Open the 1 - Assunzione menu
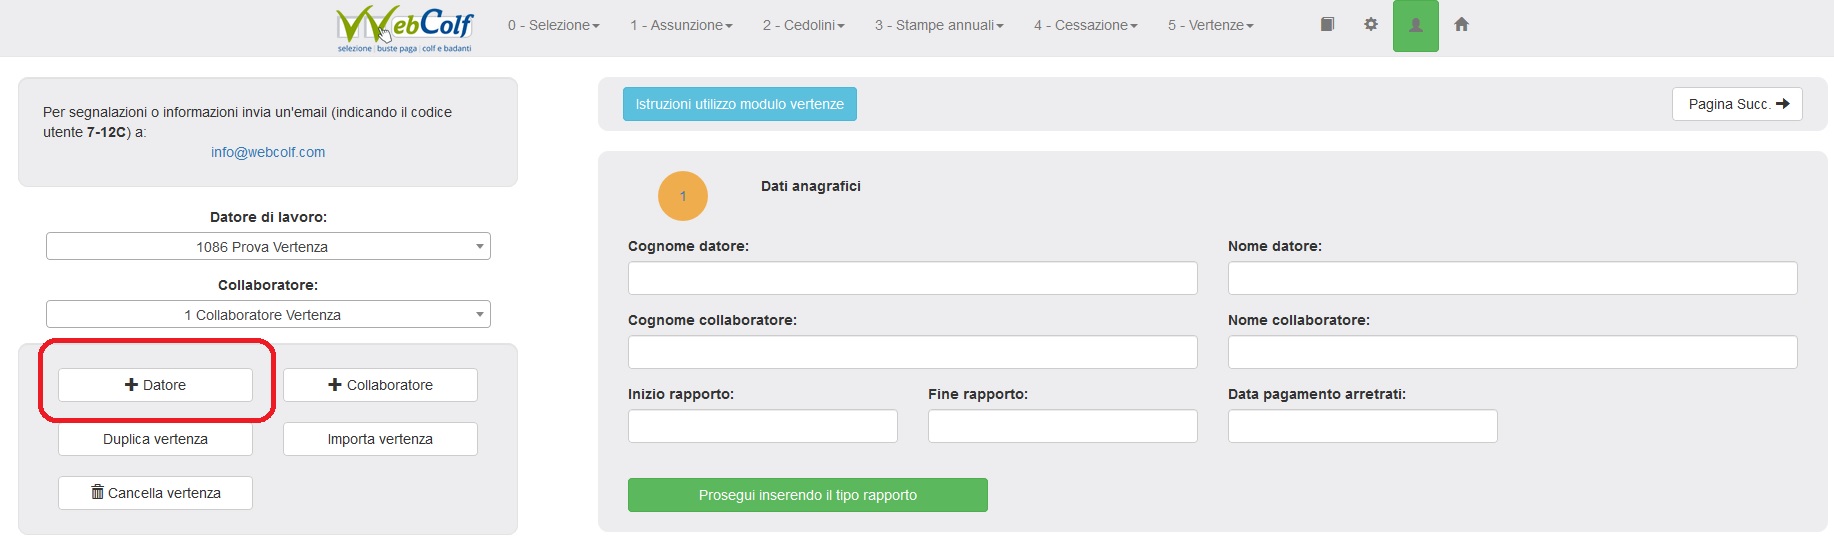This screenshot has height=553, width=1834. 681,25
